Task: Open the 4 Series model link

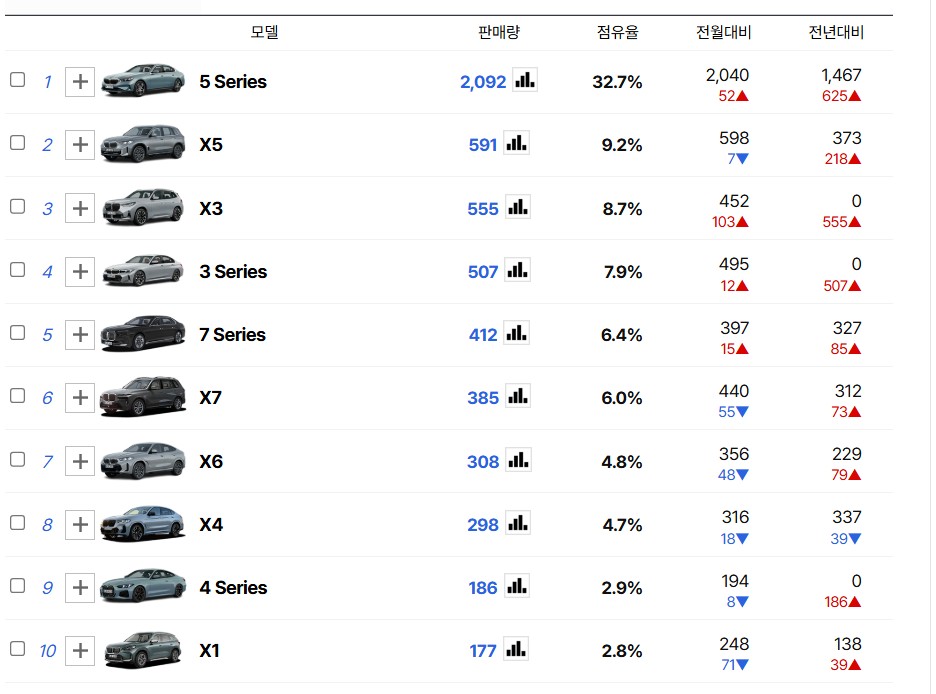Action: [233, 588]
